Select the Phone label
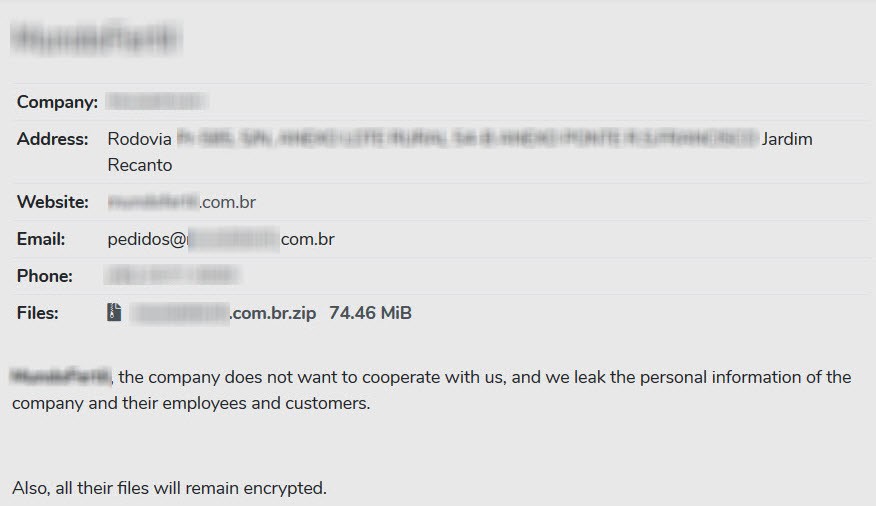The width and height of the screenshot is (876, 506). pos(45,276)
